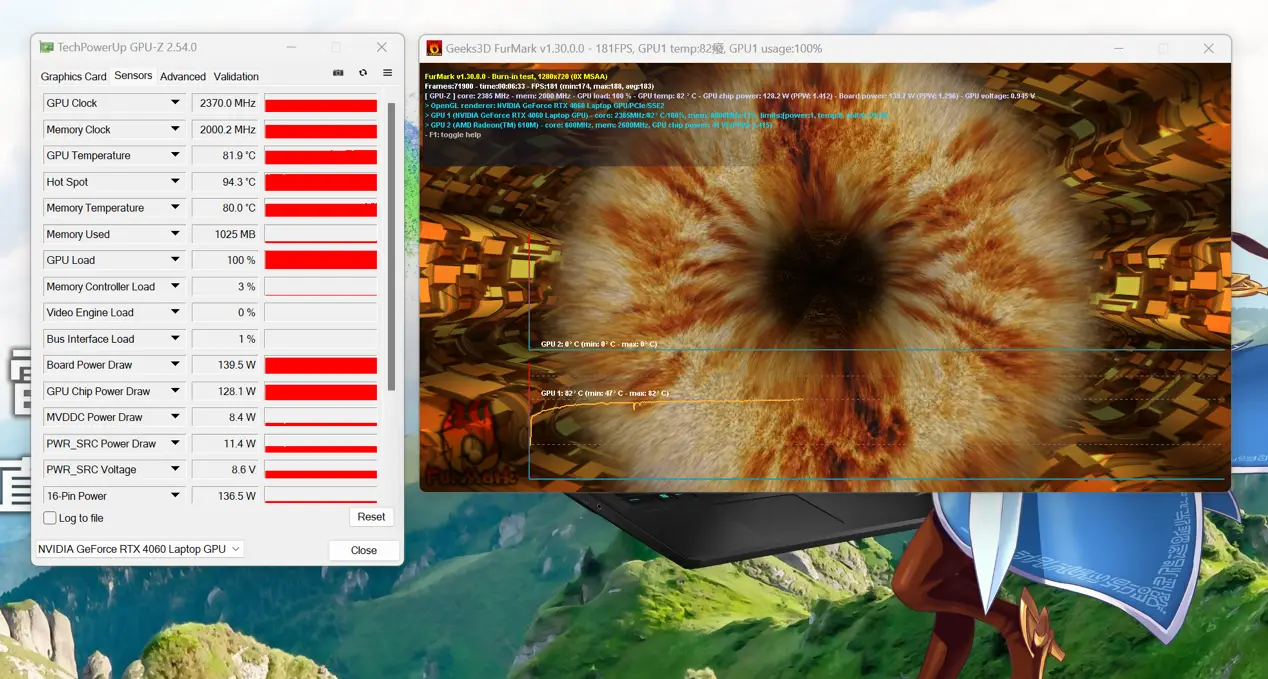1268x679 pixels.
Task: Open the Advanced tab
Action: (x=183, y=76)
